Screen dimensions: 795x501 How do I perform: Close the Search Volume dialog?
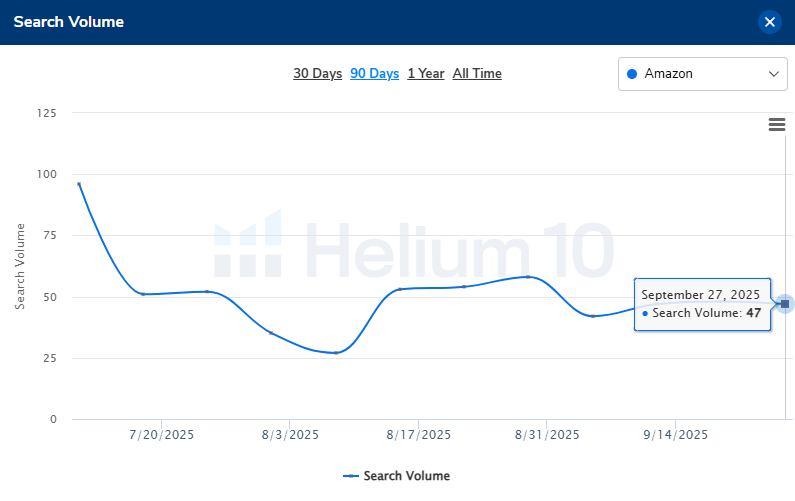769,22
